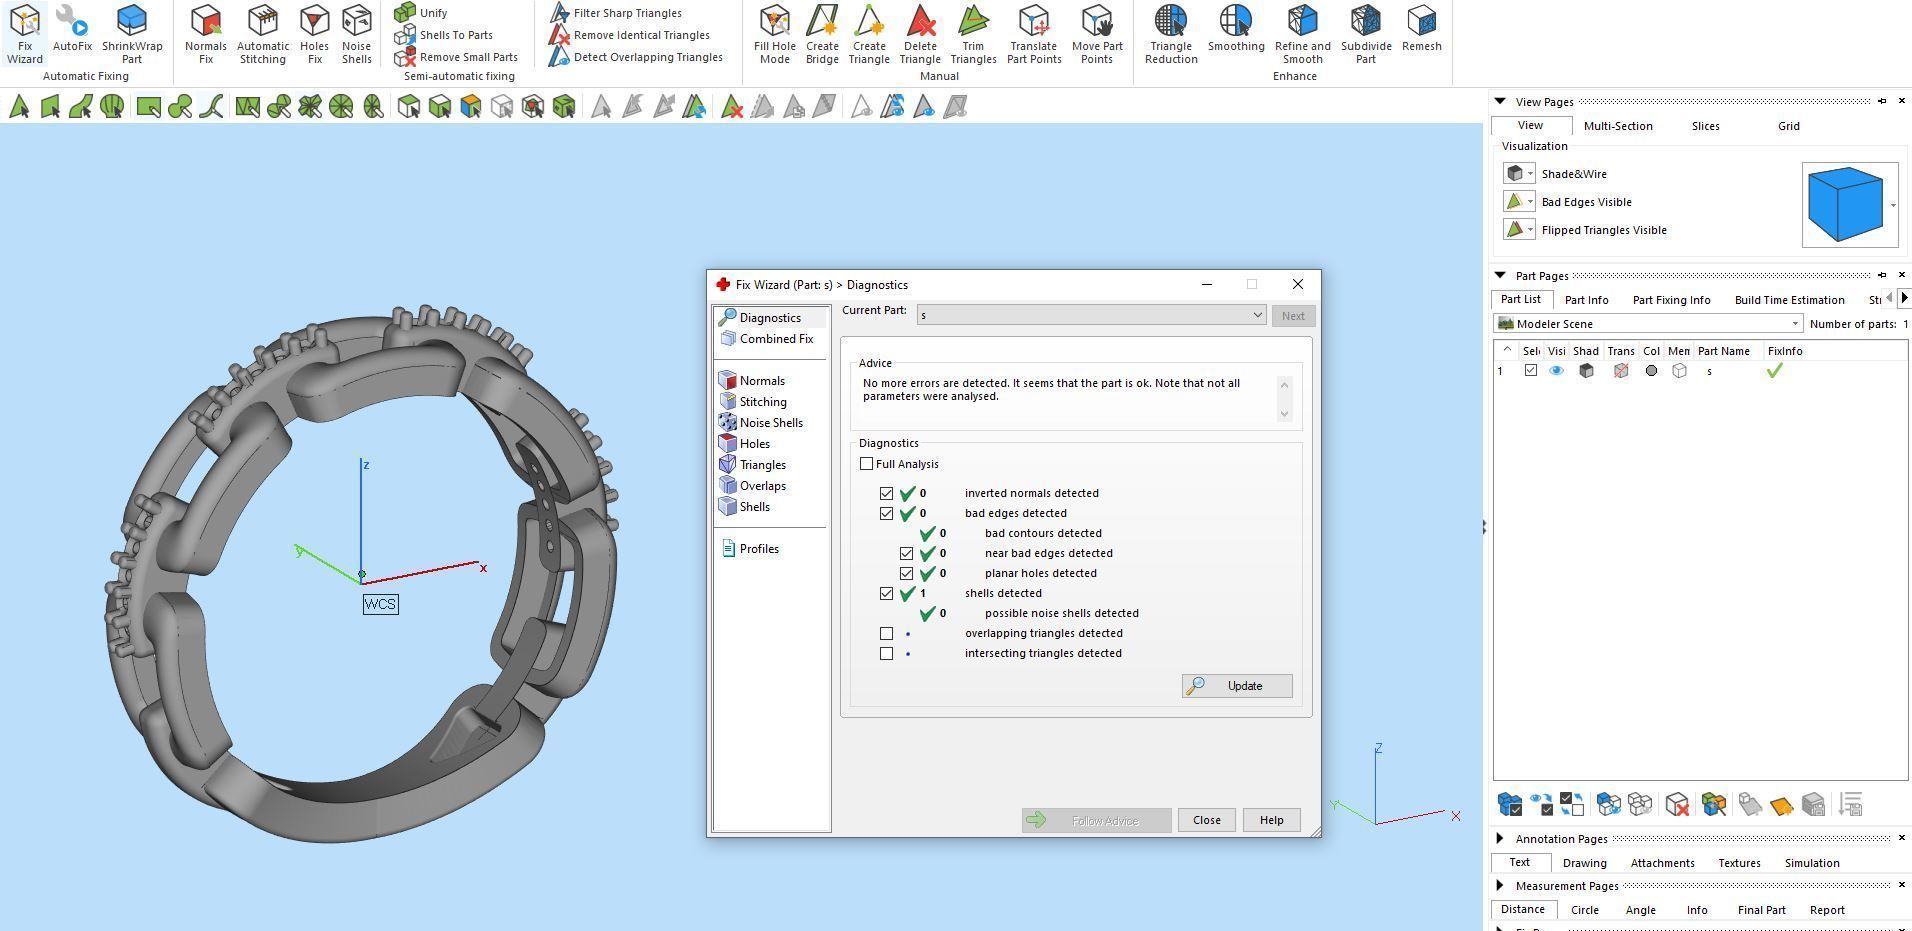This screenshot has height=931, width=1912.
Task: Start Automatic Stitching
Action: tap(263, 35)
